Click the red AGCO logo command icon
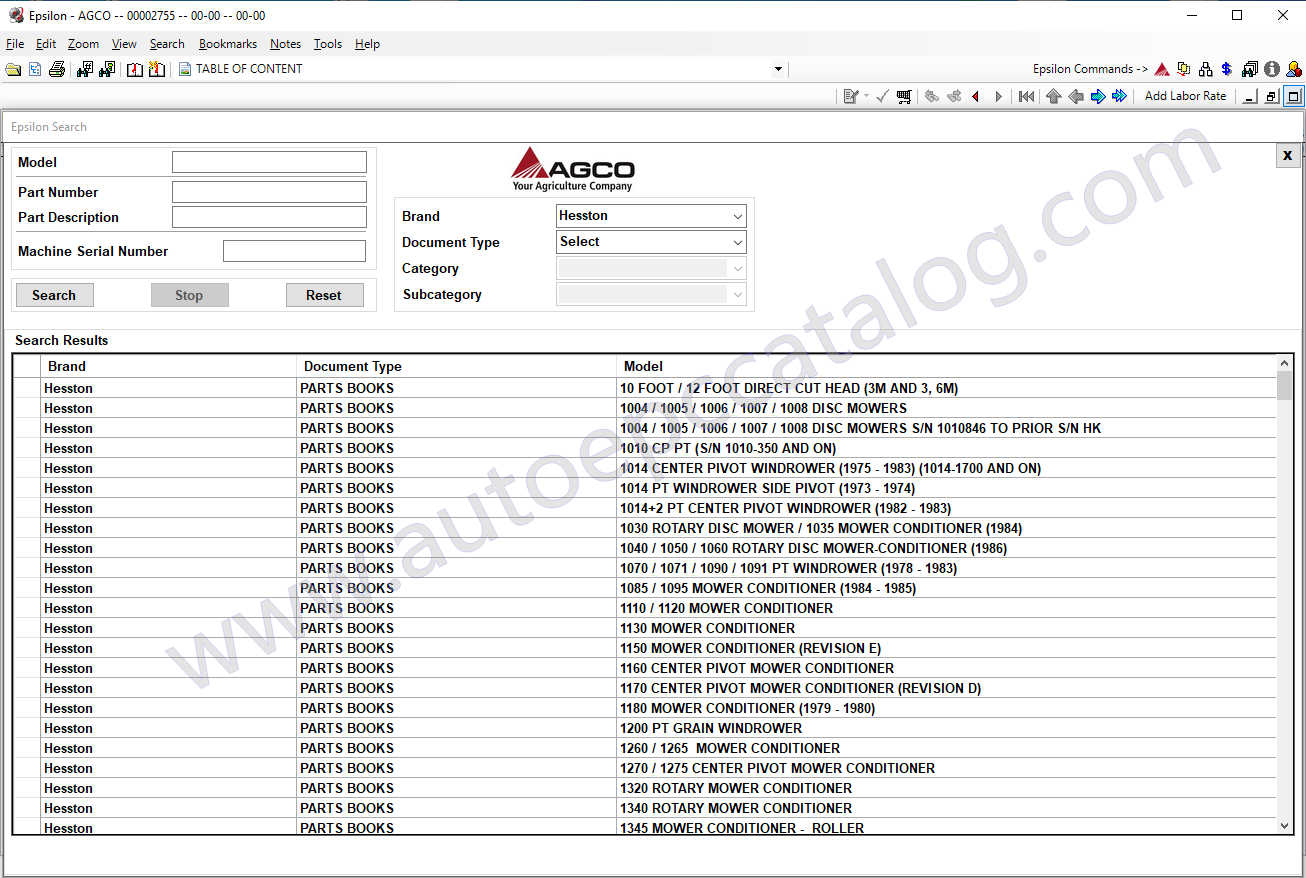1306x878 pixels. click(x=1162, y=69)
